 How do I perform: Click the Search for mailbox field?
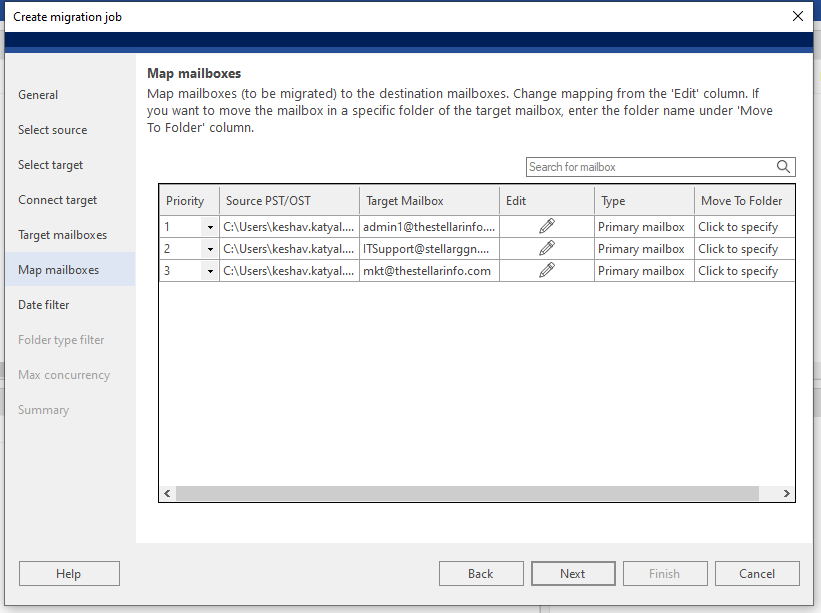(650, 167)
